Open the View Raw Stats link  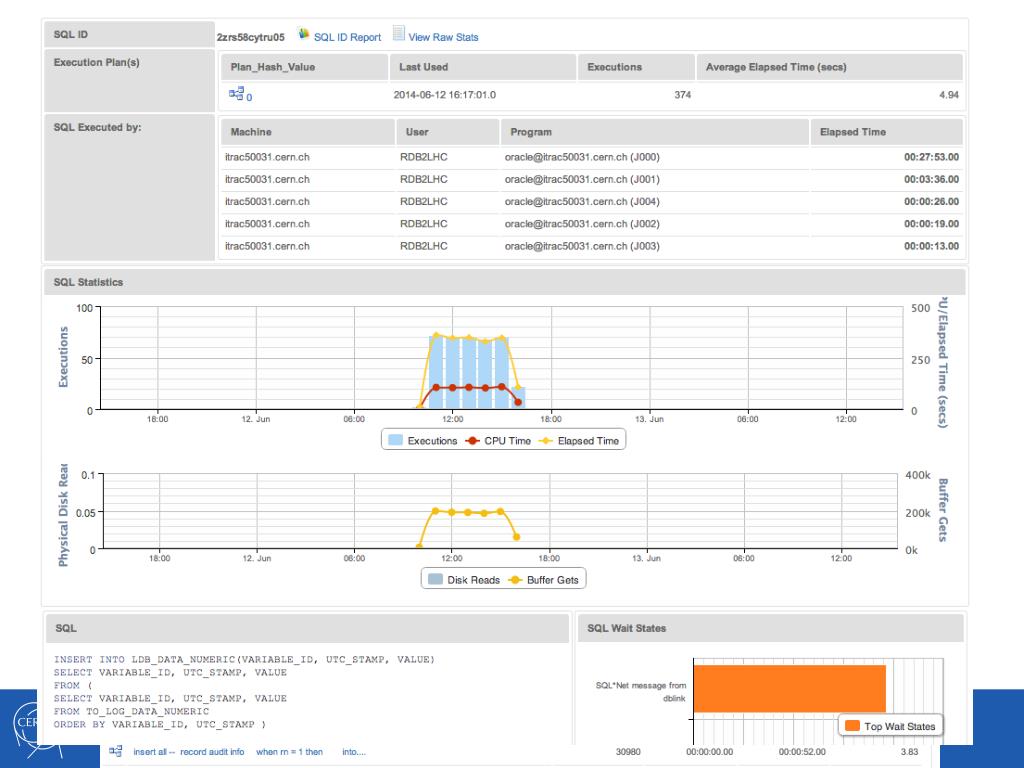(x=443, y=37)
